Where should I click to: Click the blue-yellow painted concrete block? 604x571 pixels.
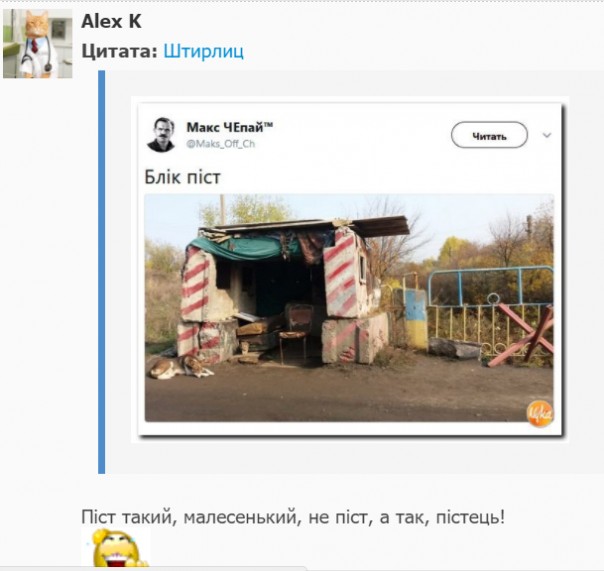[415, 318]
